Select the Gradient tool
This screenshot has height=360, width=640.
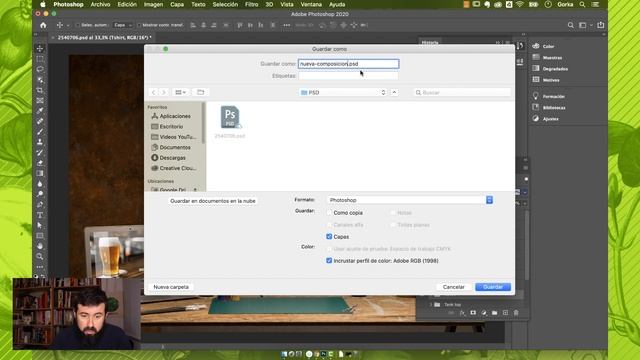point(40,173)
